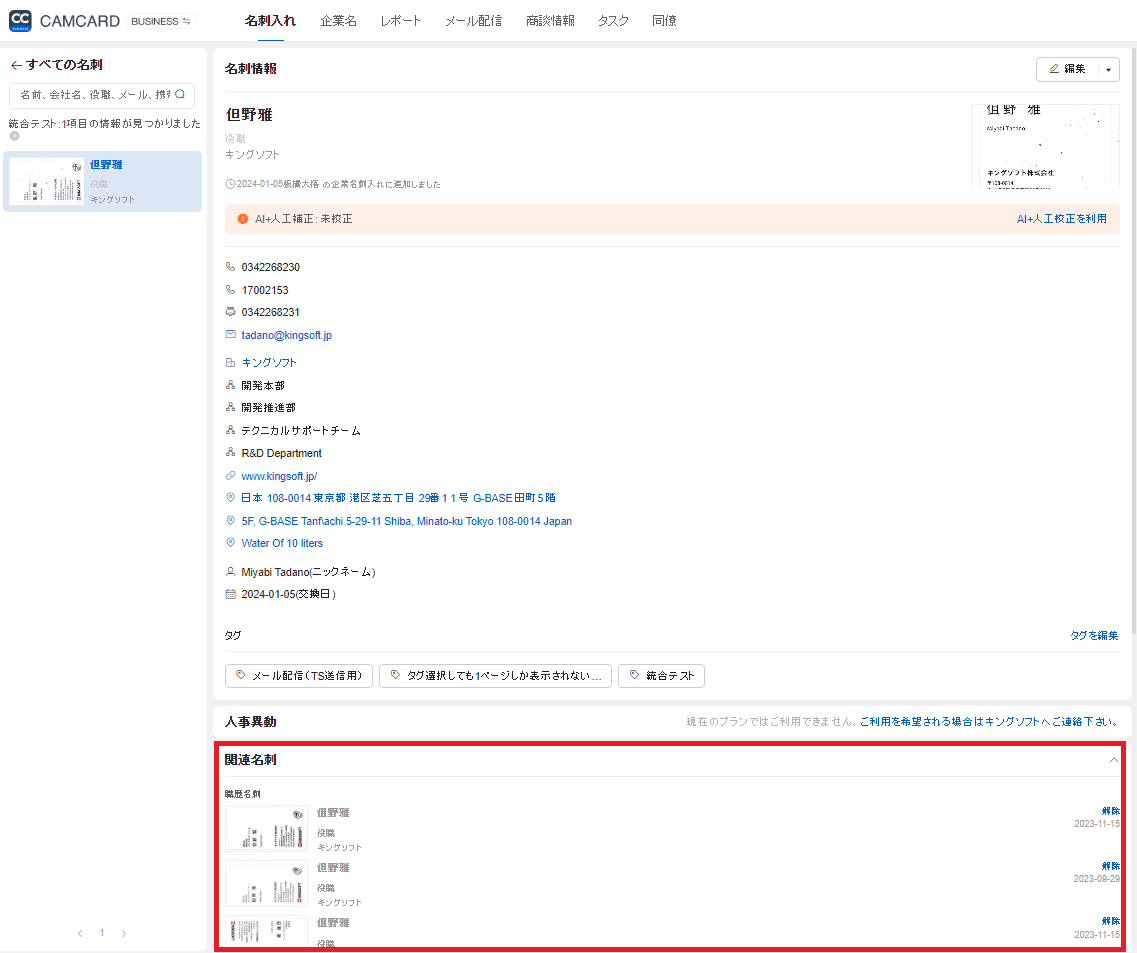This screenshot has width=1137, height=953.
Task: Select the 但野雅 card in the list
Action: click(102, 181)
